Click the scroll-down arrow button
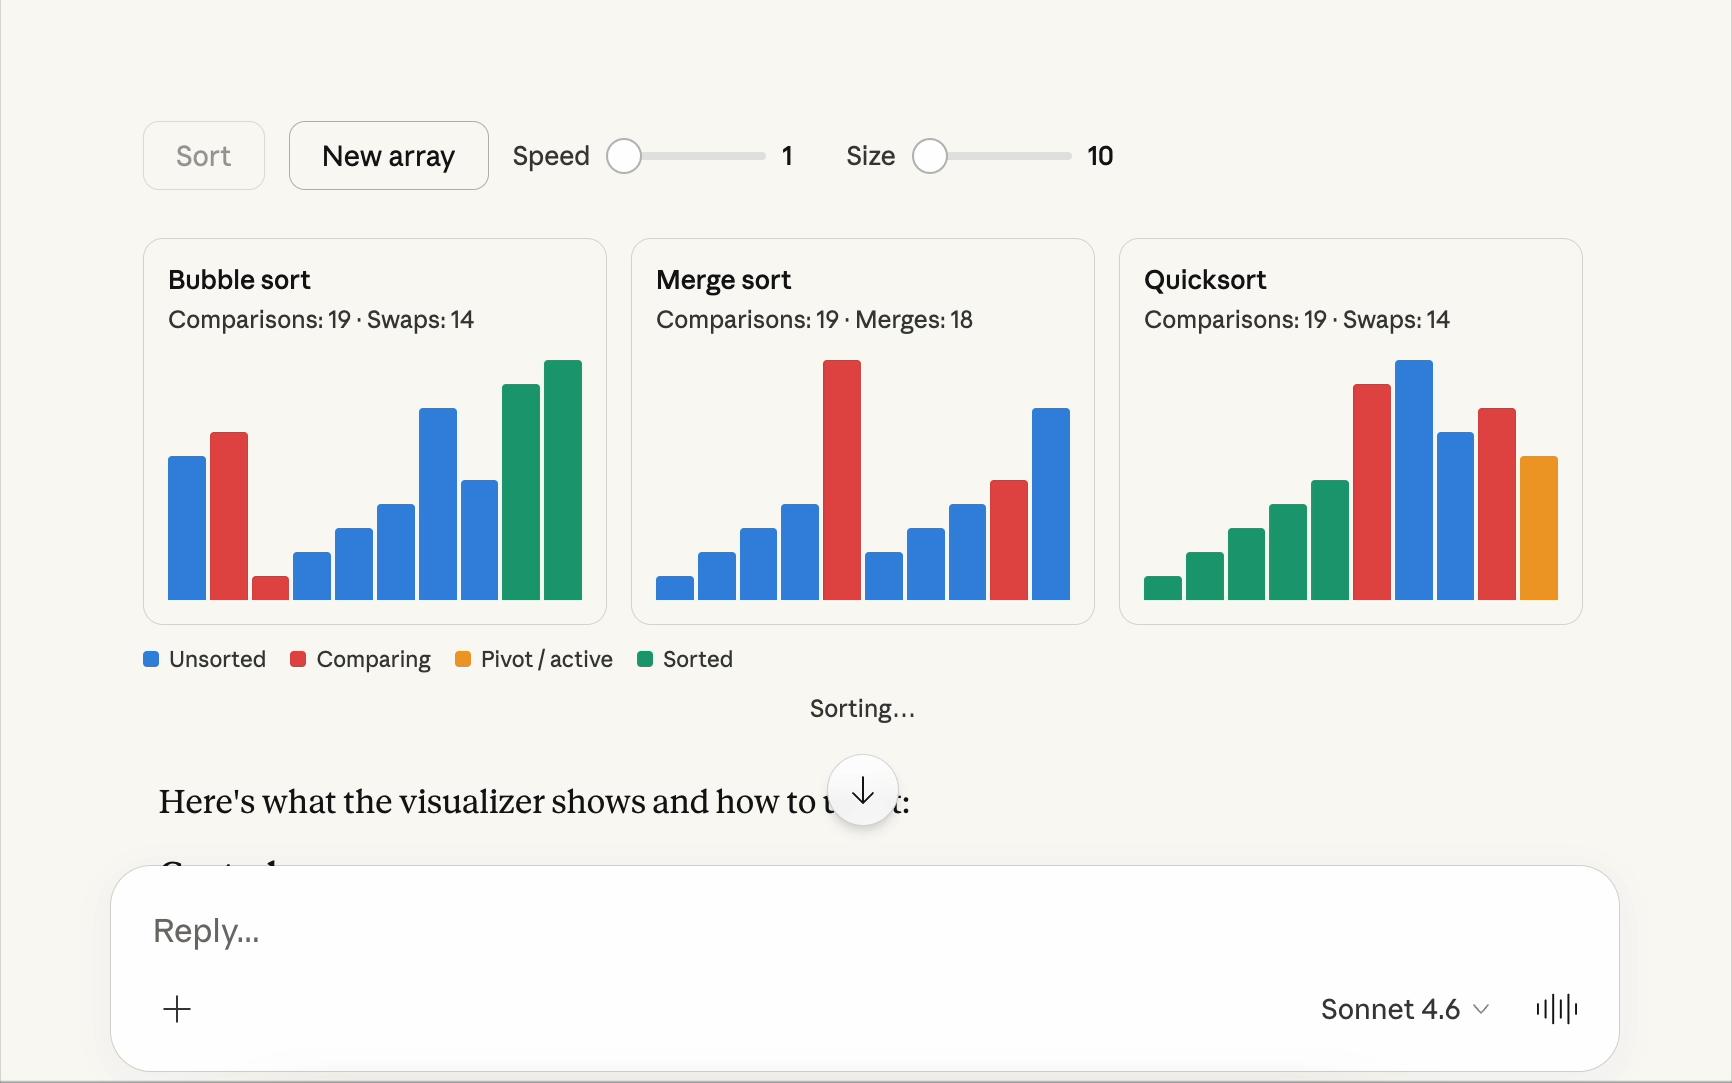The width and height of the screenshot is (1732, 1083). tap(863, 791)
